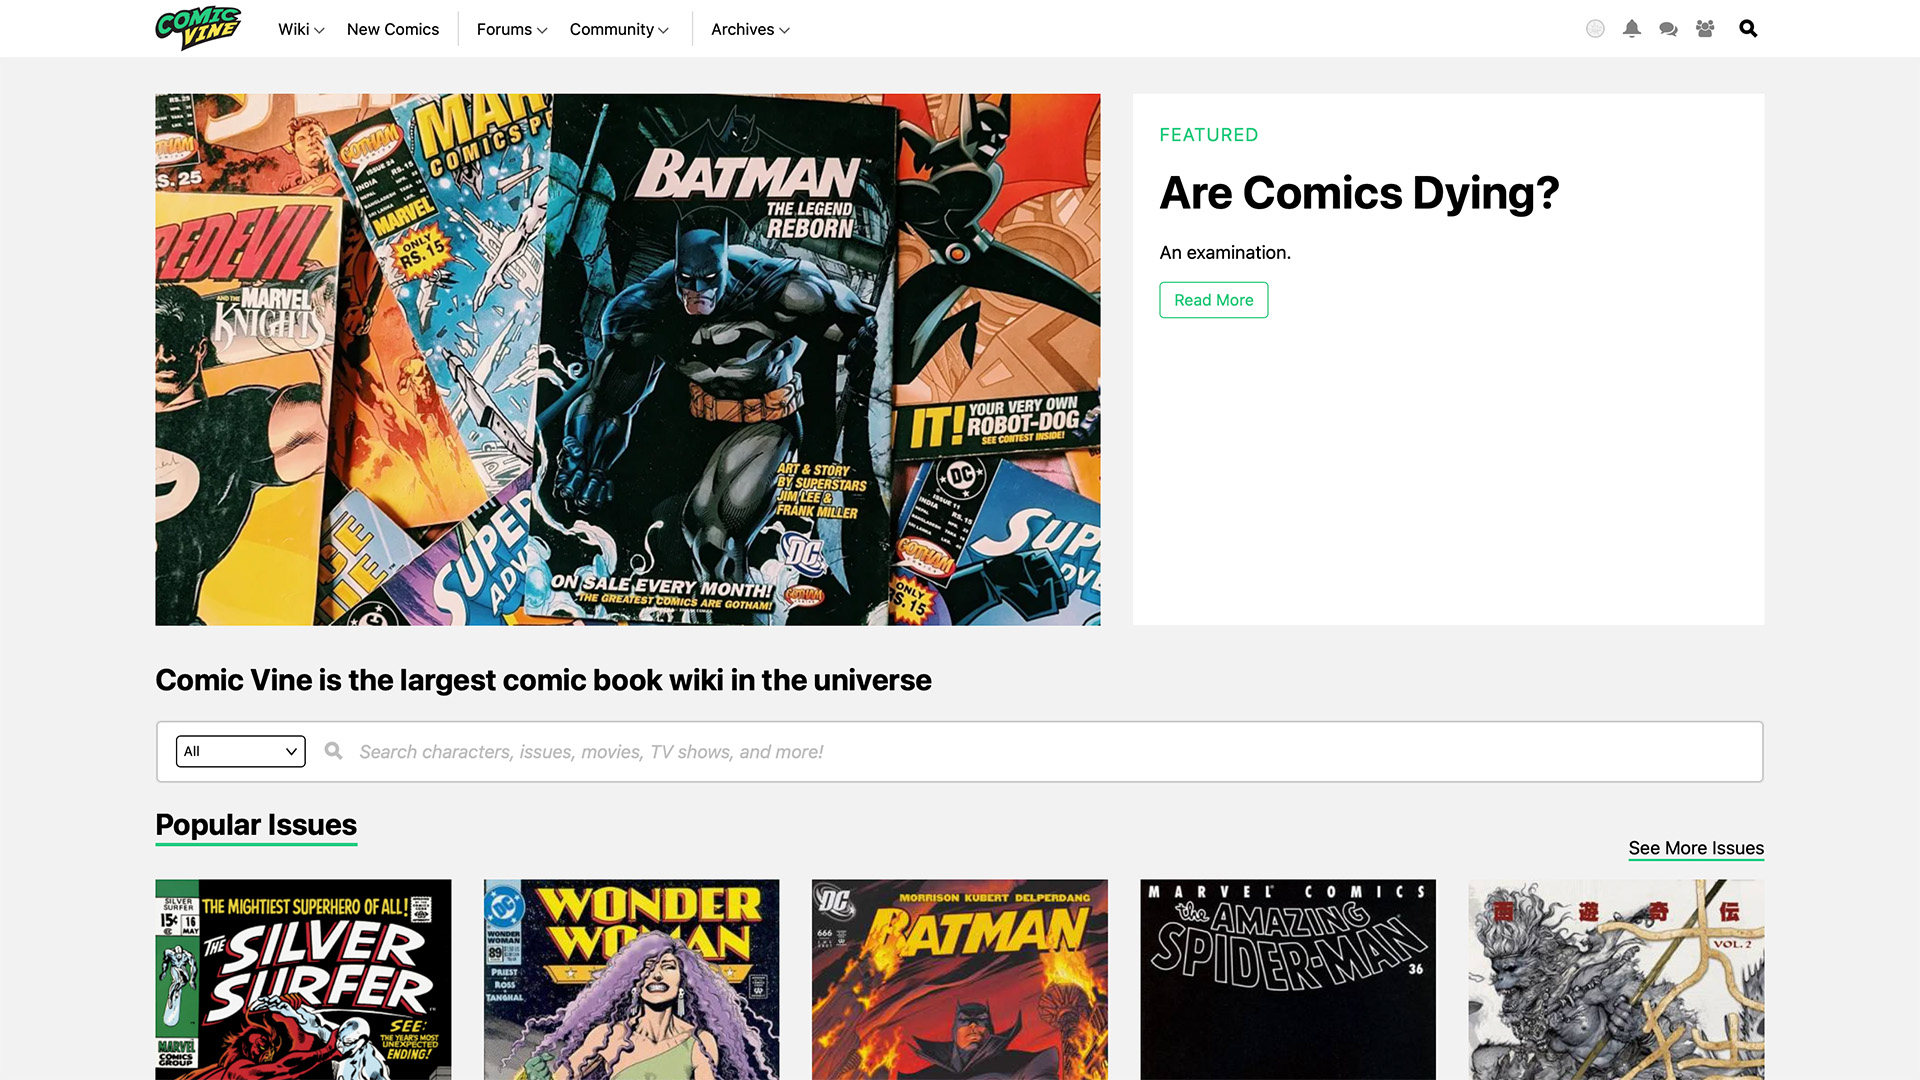Click magnifier icon inside wiki search bar
The height and width of the screenshot is (1080, 1920).
333,751
